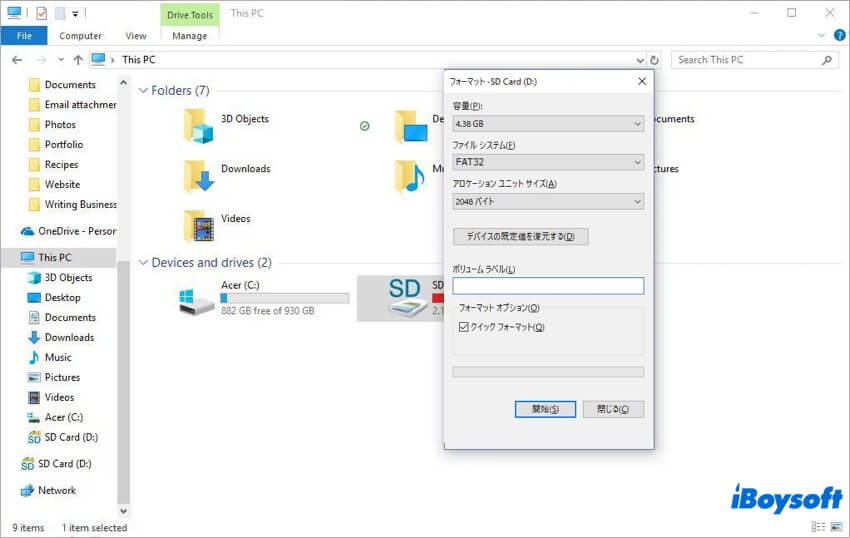
Task: Open the Quick Access Toolbar dropdown
Action: (75, 14)
